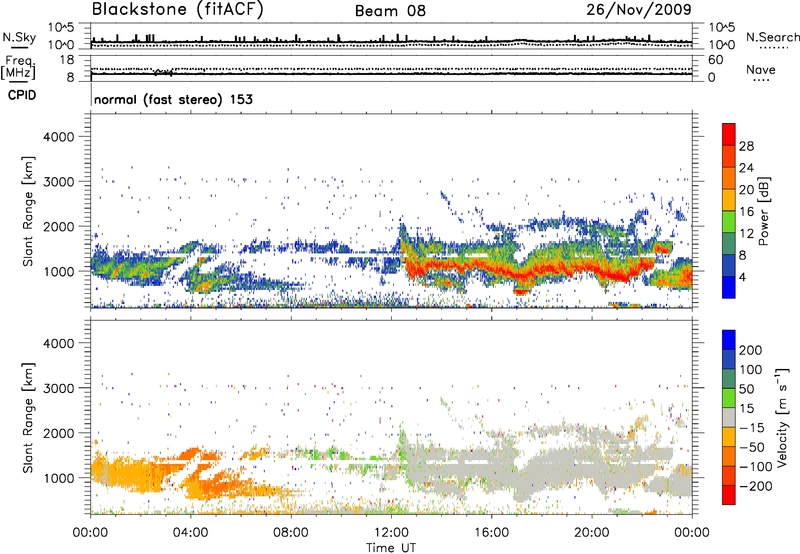This screenshot has width=800, height=554.
Task: Click the '1000' tick of velocity panel
Action: click(x=59, y=478)
